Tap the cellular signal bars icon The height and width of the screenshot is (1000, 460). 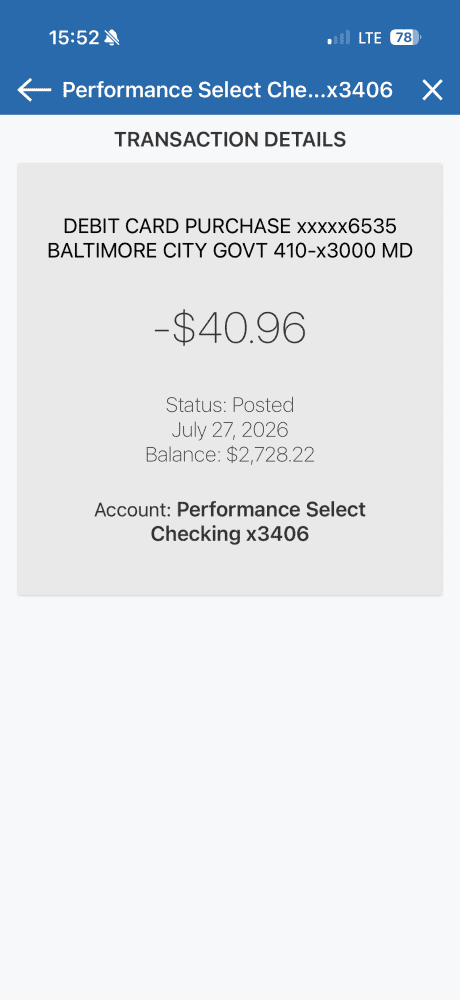(339, 38)
